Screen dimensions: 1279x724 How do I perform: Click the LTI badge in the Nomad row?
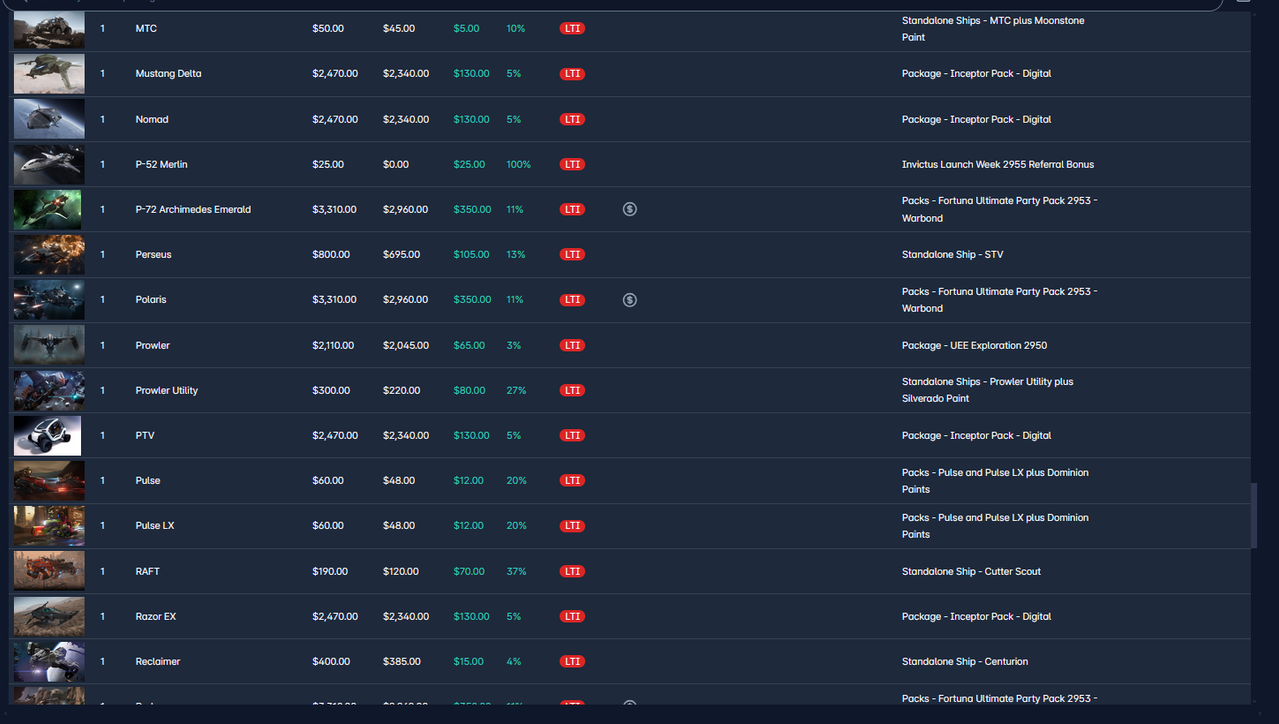(572, 119)
